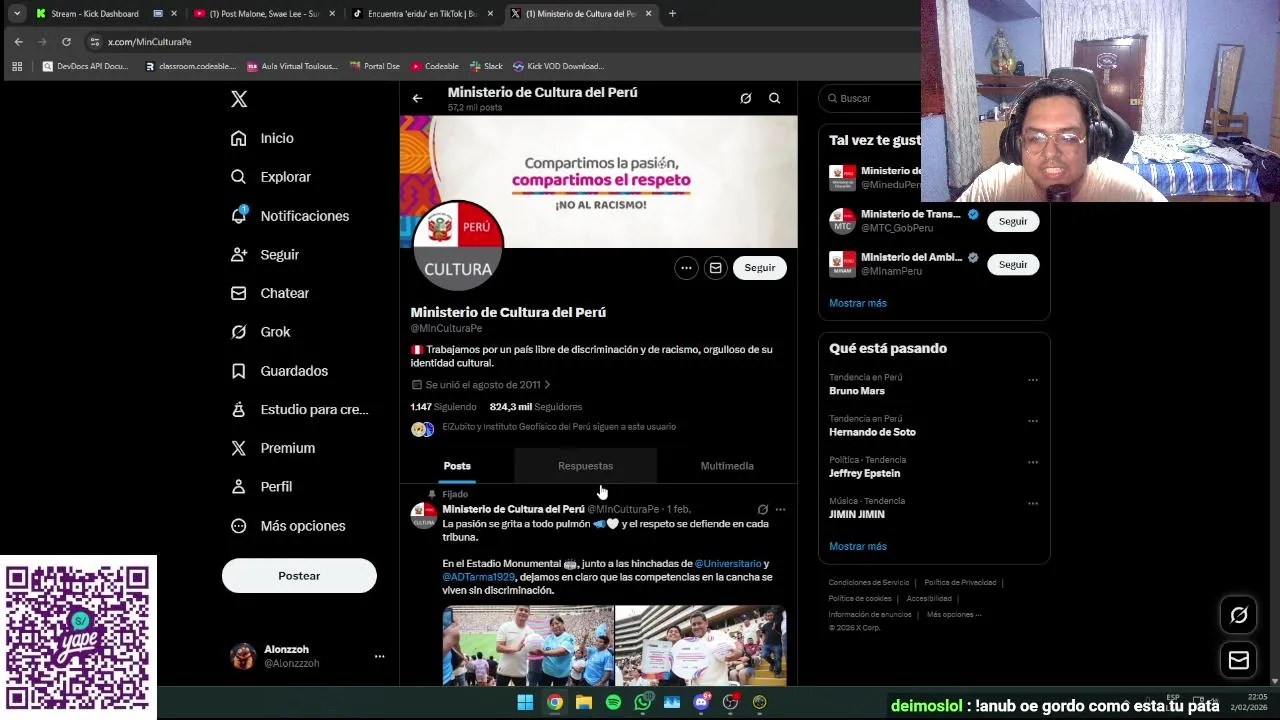Send a message via envelope icon on profile
The image size is (1280, 720).
pos(715,268)
